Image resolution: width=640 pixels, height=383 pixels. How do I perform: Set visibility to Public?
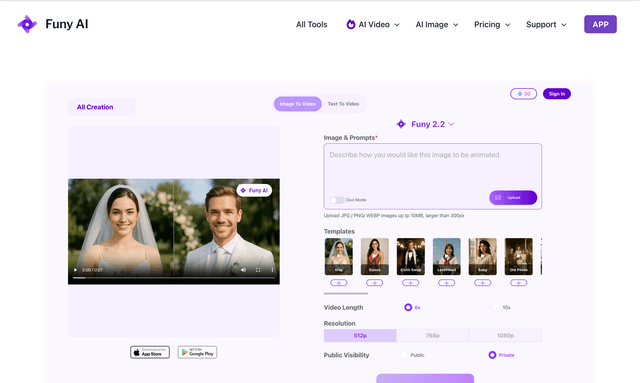[404, 355]
